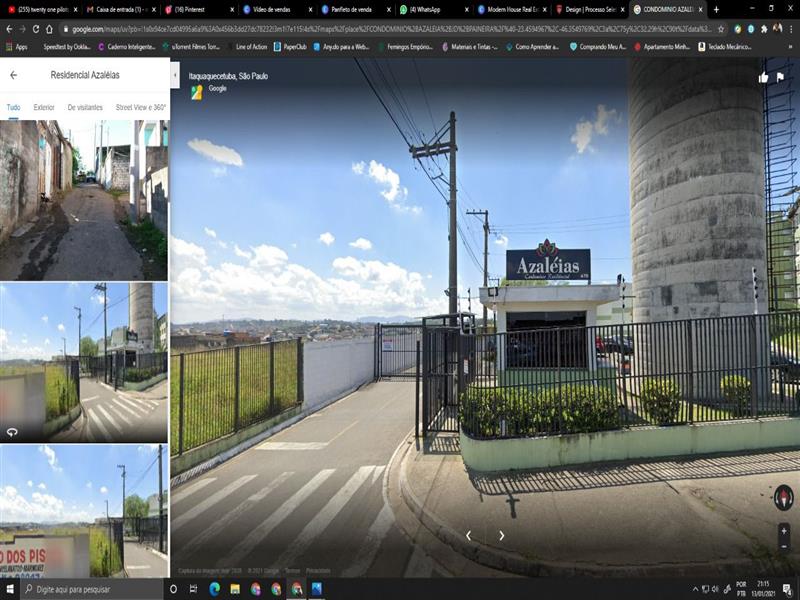
Task: Rotate the view using the compass
Action: point(784,497)
